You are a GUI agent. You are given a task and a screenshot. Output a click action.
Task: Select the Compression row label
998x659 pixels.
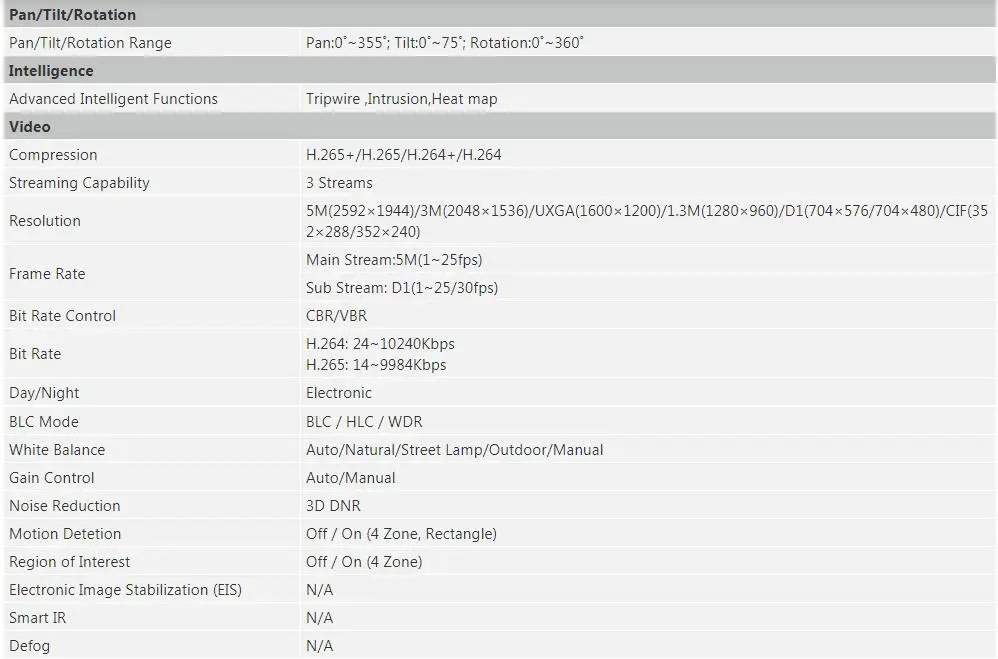click(53, 155)
